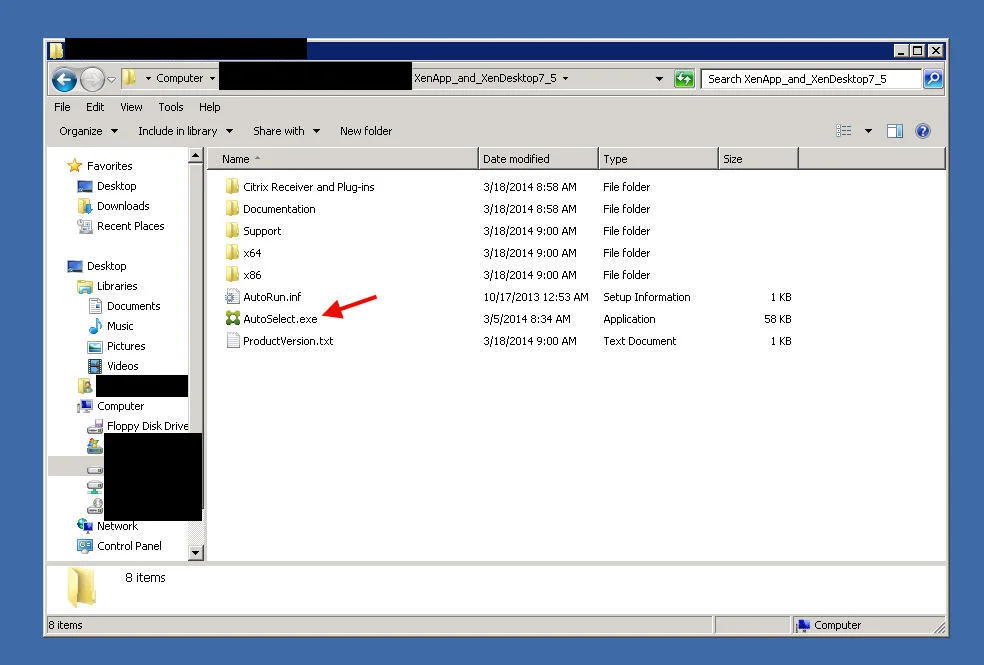Open the File menu

62,107
